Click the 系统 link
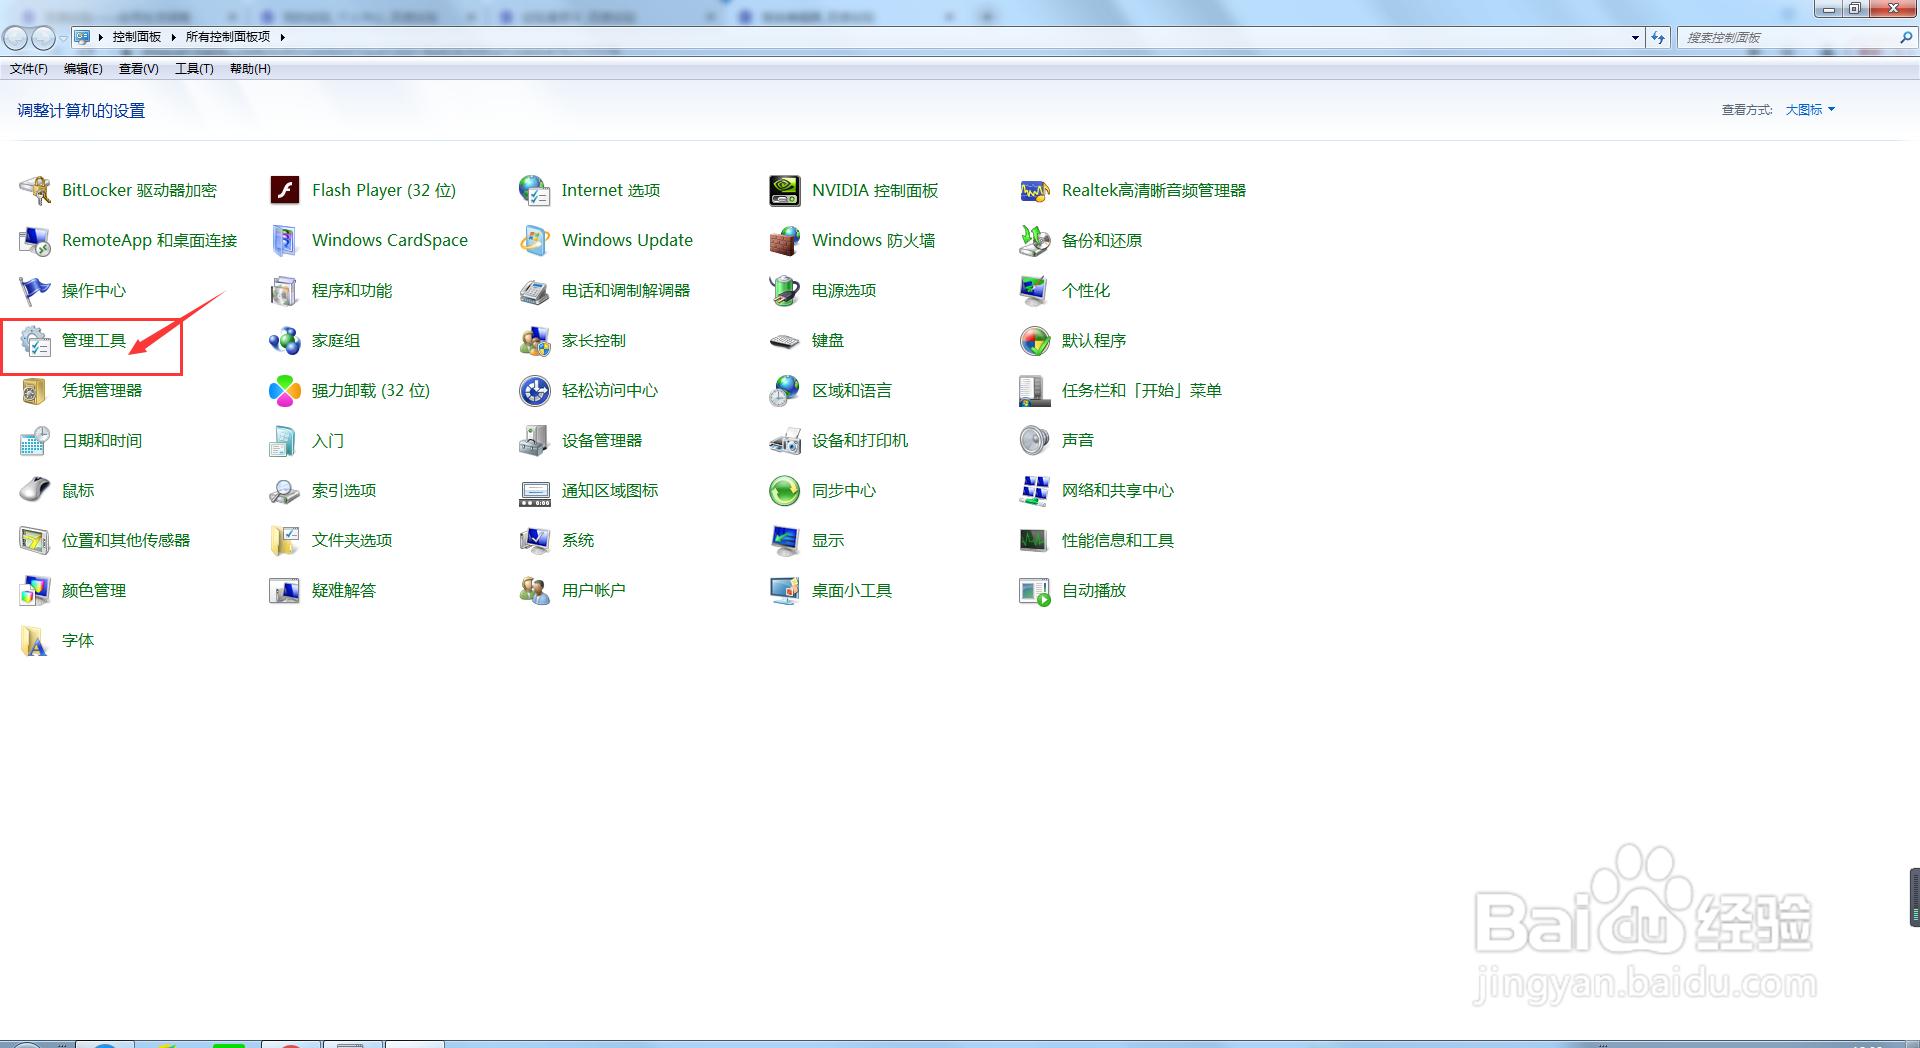1920x1048 pixels. [578, 540]
